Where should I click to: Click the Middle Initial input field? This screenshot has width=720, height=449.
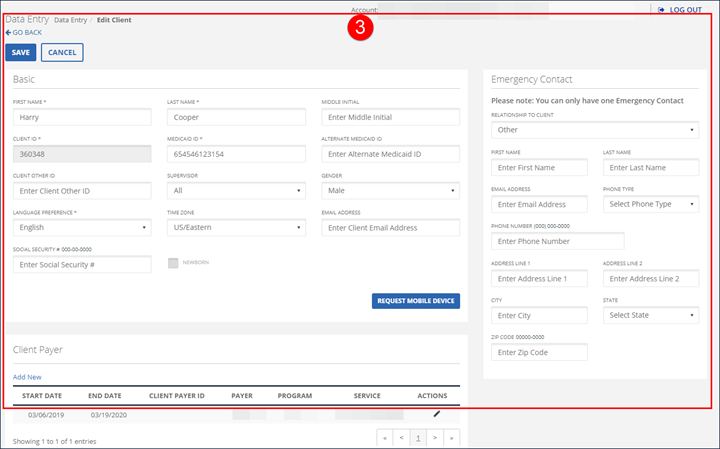click(x=390, y=117)
